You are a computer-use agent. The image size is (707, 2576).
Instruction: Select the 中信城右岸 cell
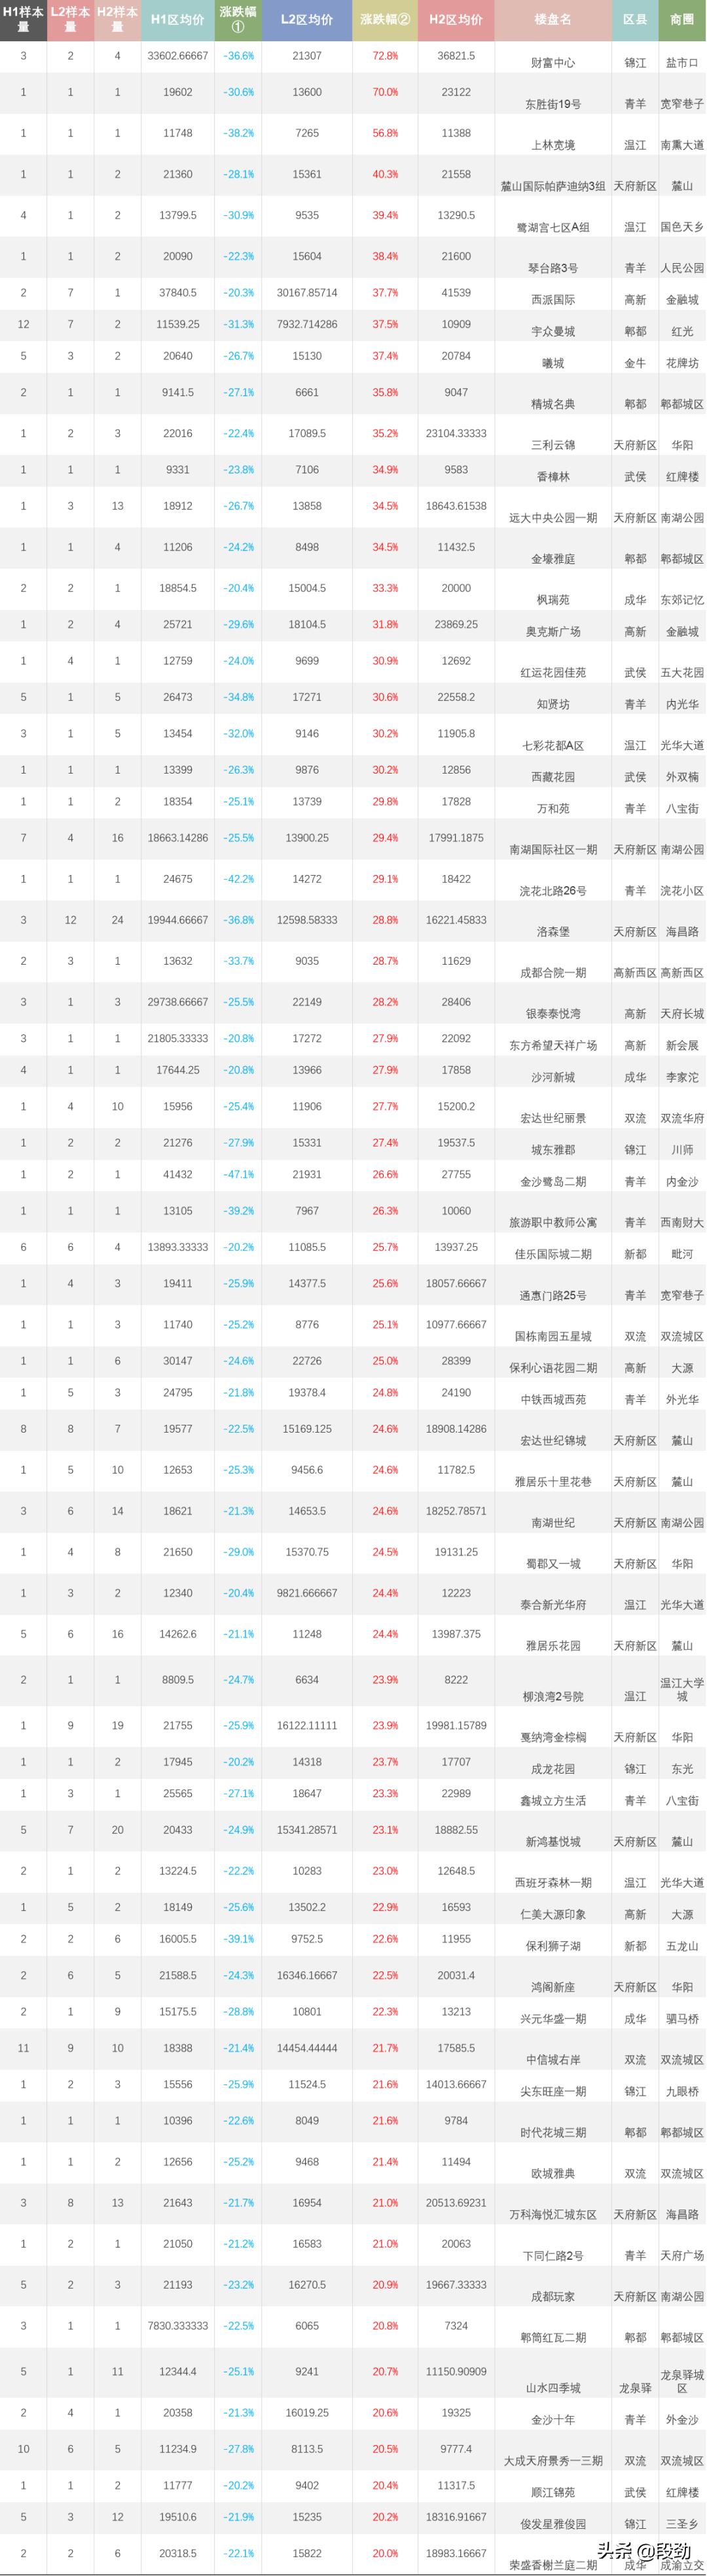click(x=553, y=2060)
